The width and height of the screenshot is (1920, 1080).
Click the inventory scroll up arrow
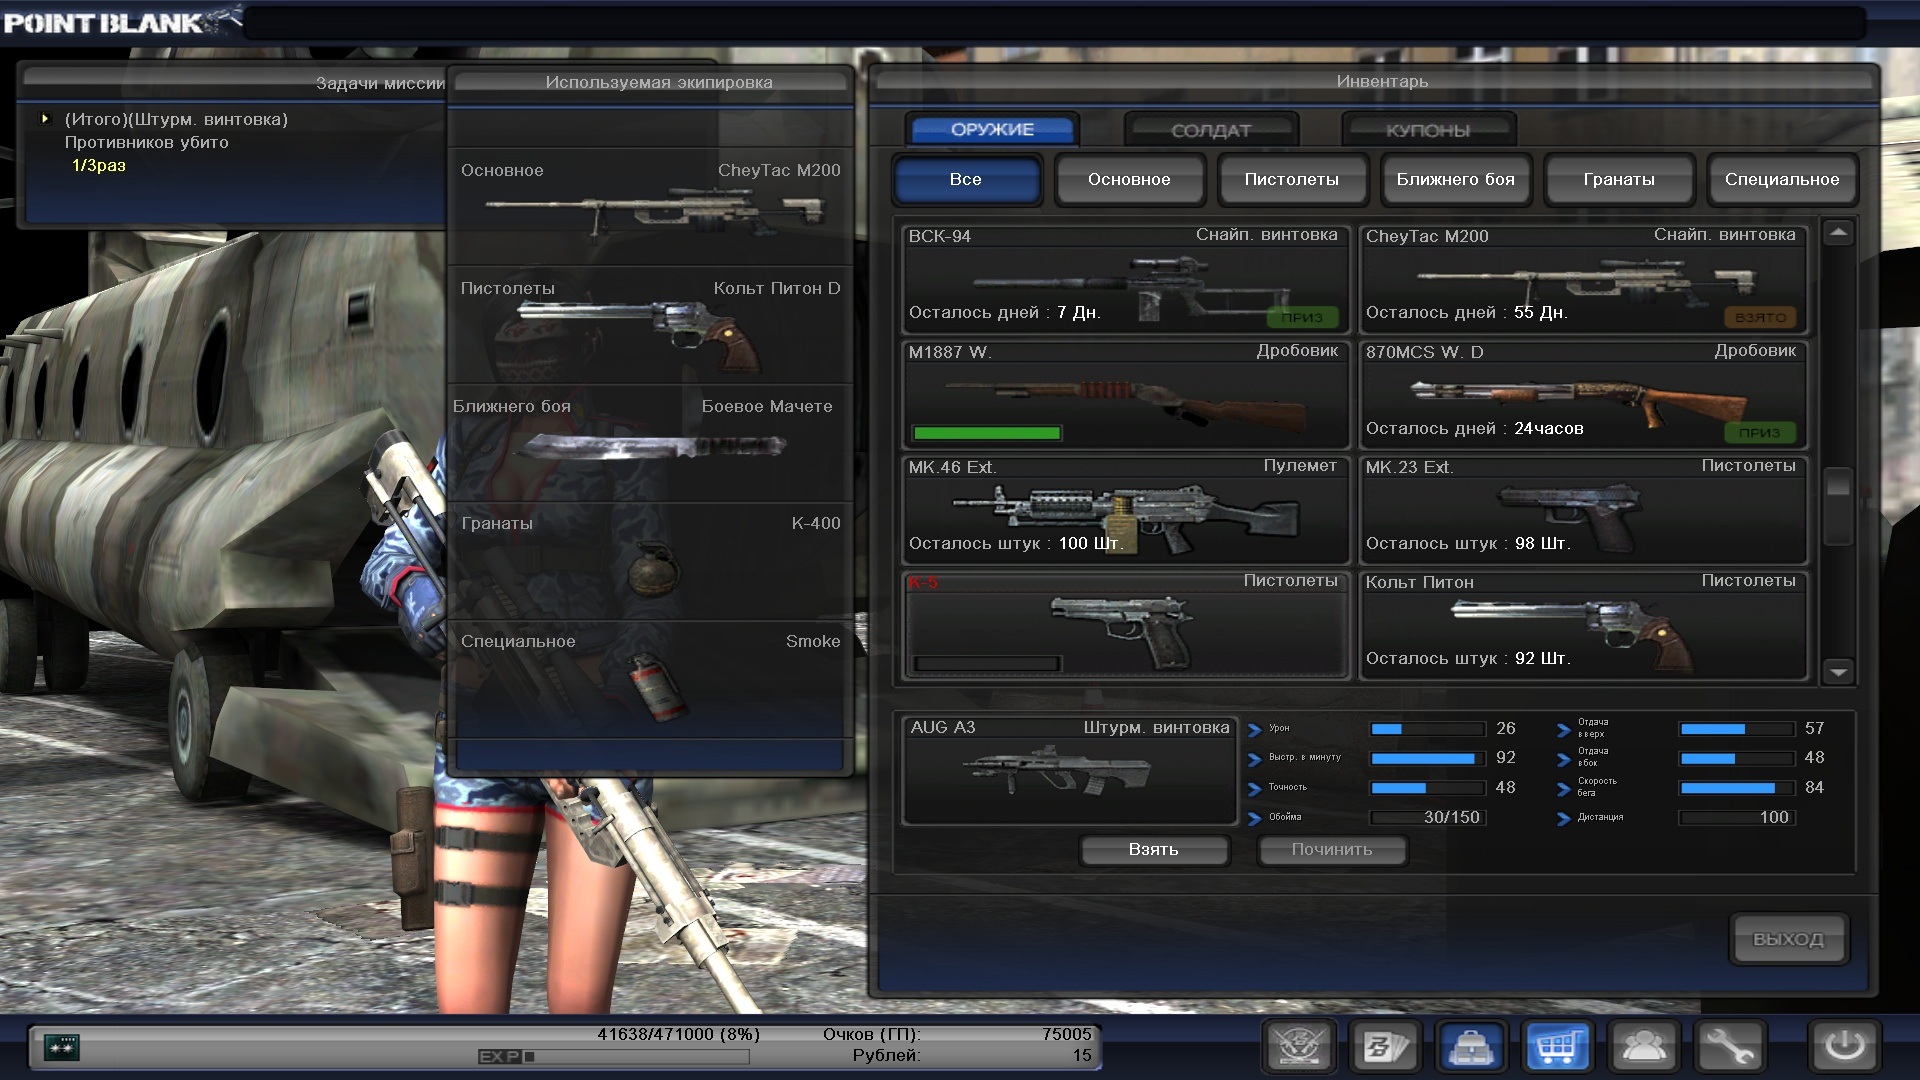1838,233
